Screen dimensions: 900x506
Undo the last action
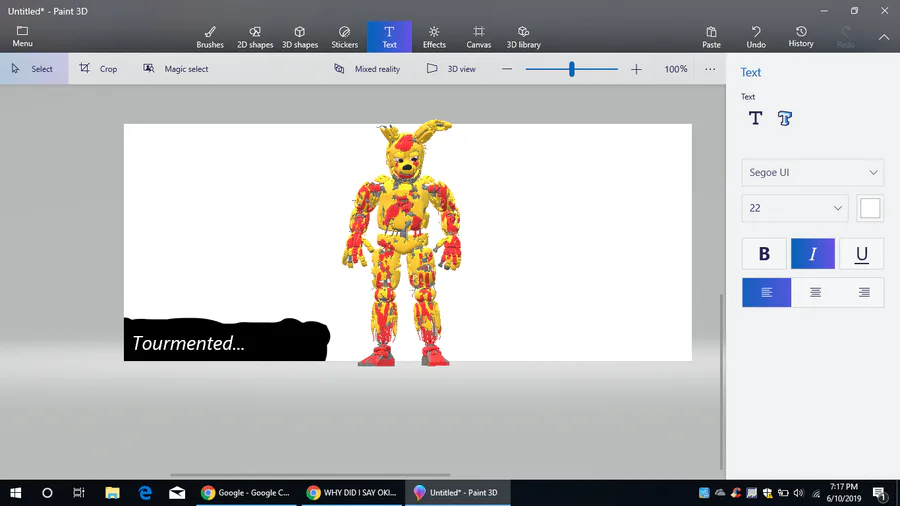[x=756, y=37]
